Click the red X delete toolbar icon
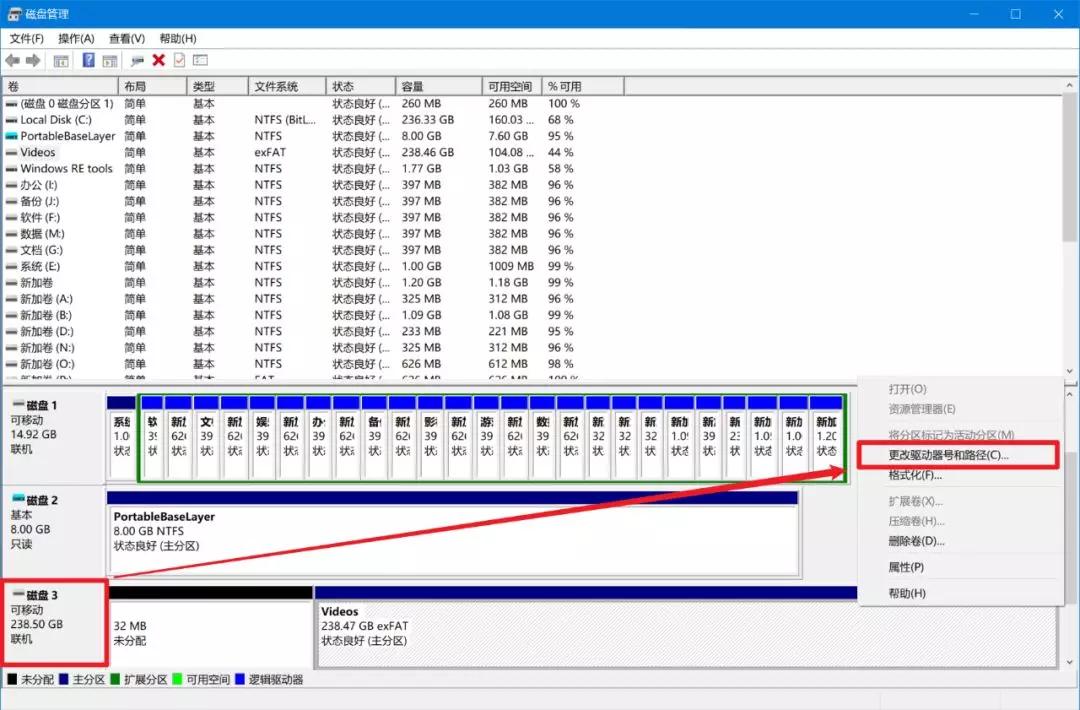 pos(158,61)
